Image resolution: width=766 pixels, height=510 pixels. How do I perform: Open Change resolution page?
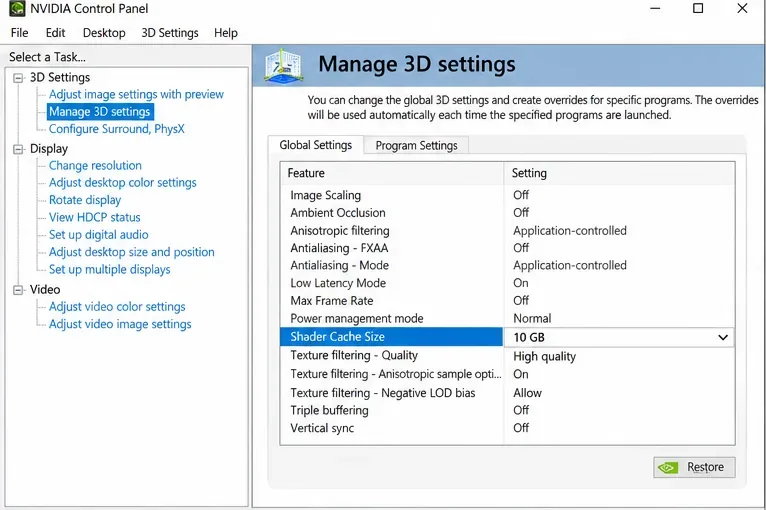click(95, 166)
